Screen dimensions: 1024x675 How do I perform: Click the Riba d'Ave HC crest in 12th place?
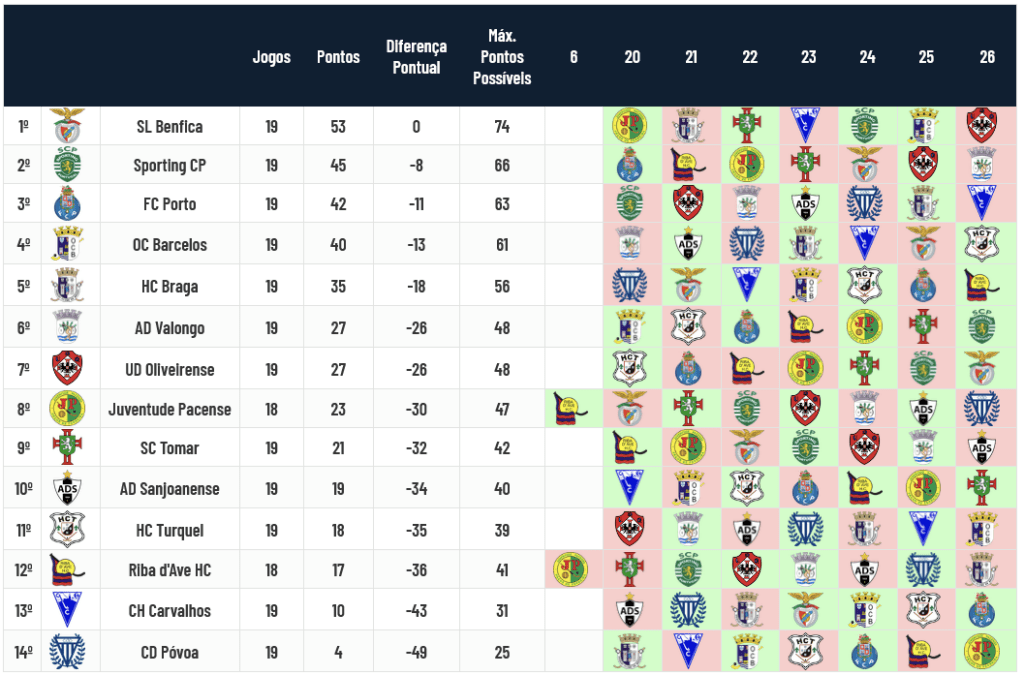point(68,570)
